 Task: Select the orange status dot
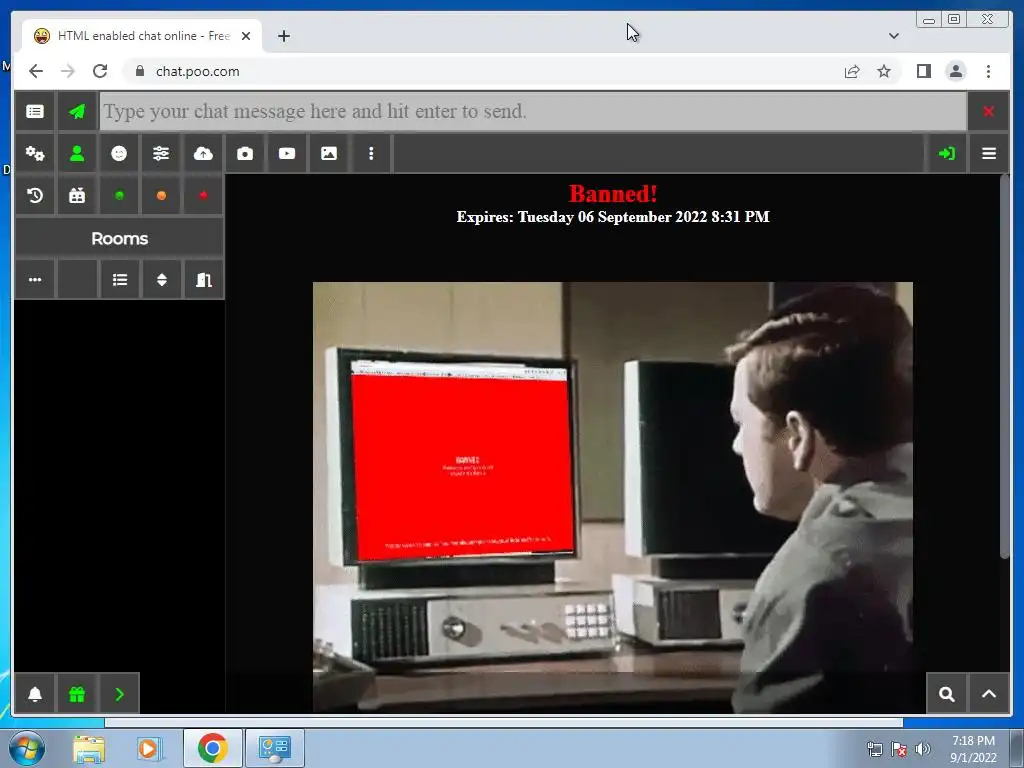point(161,195)
